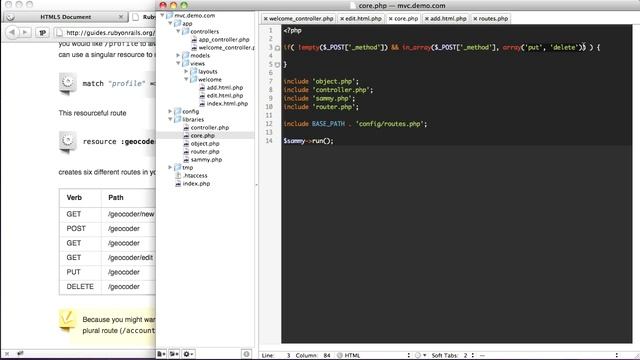Screen dimensions: 640x360
Task: Expand the layouts folder triangle
Action: 187,71
